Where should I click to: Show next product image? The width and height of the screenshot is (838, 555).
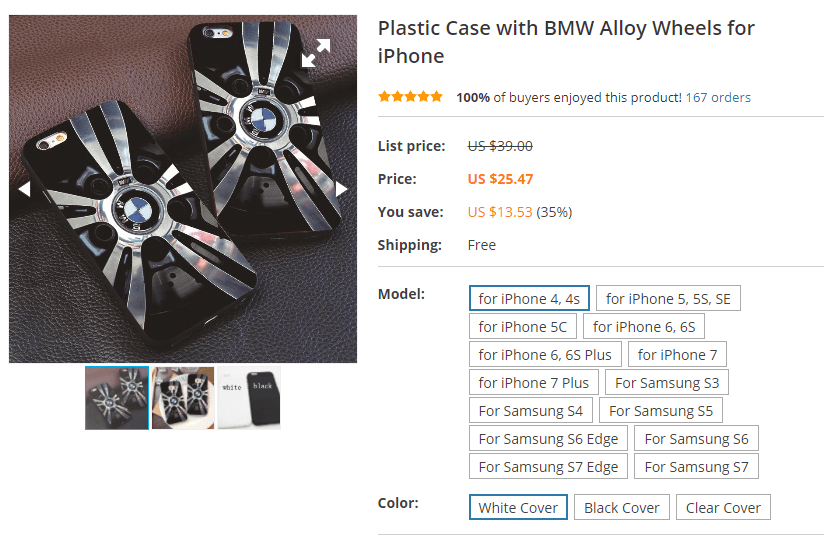(x=341, y=188)
